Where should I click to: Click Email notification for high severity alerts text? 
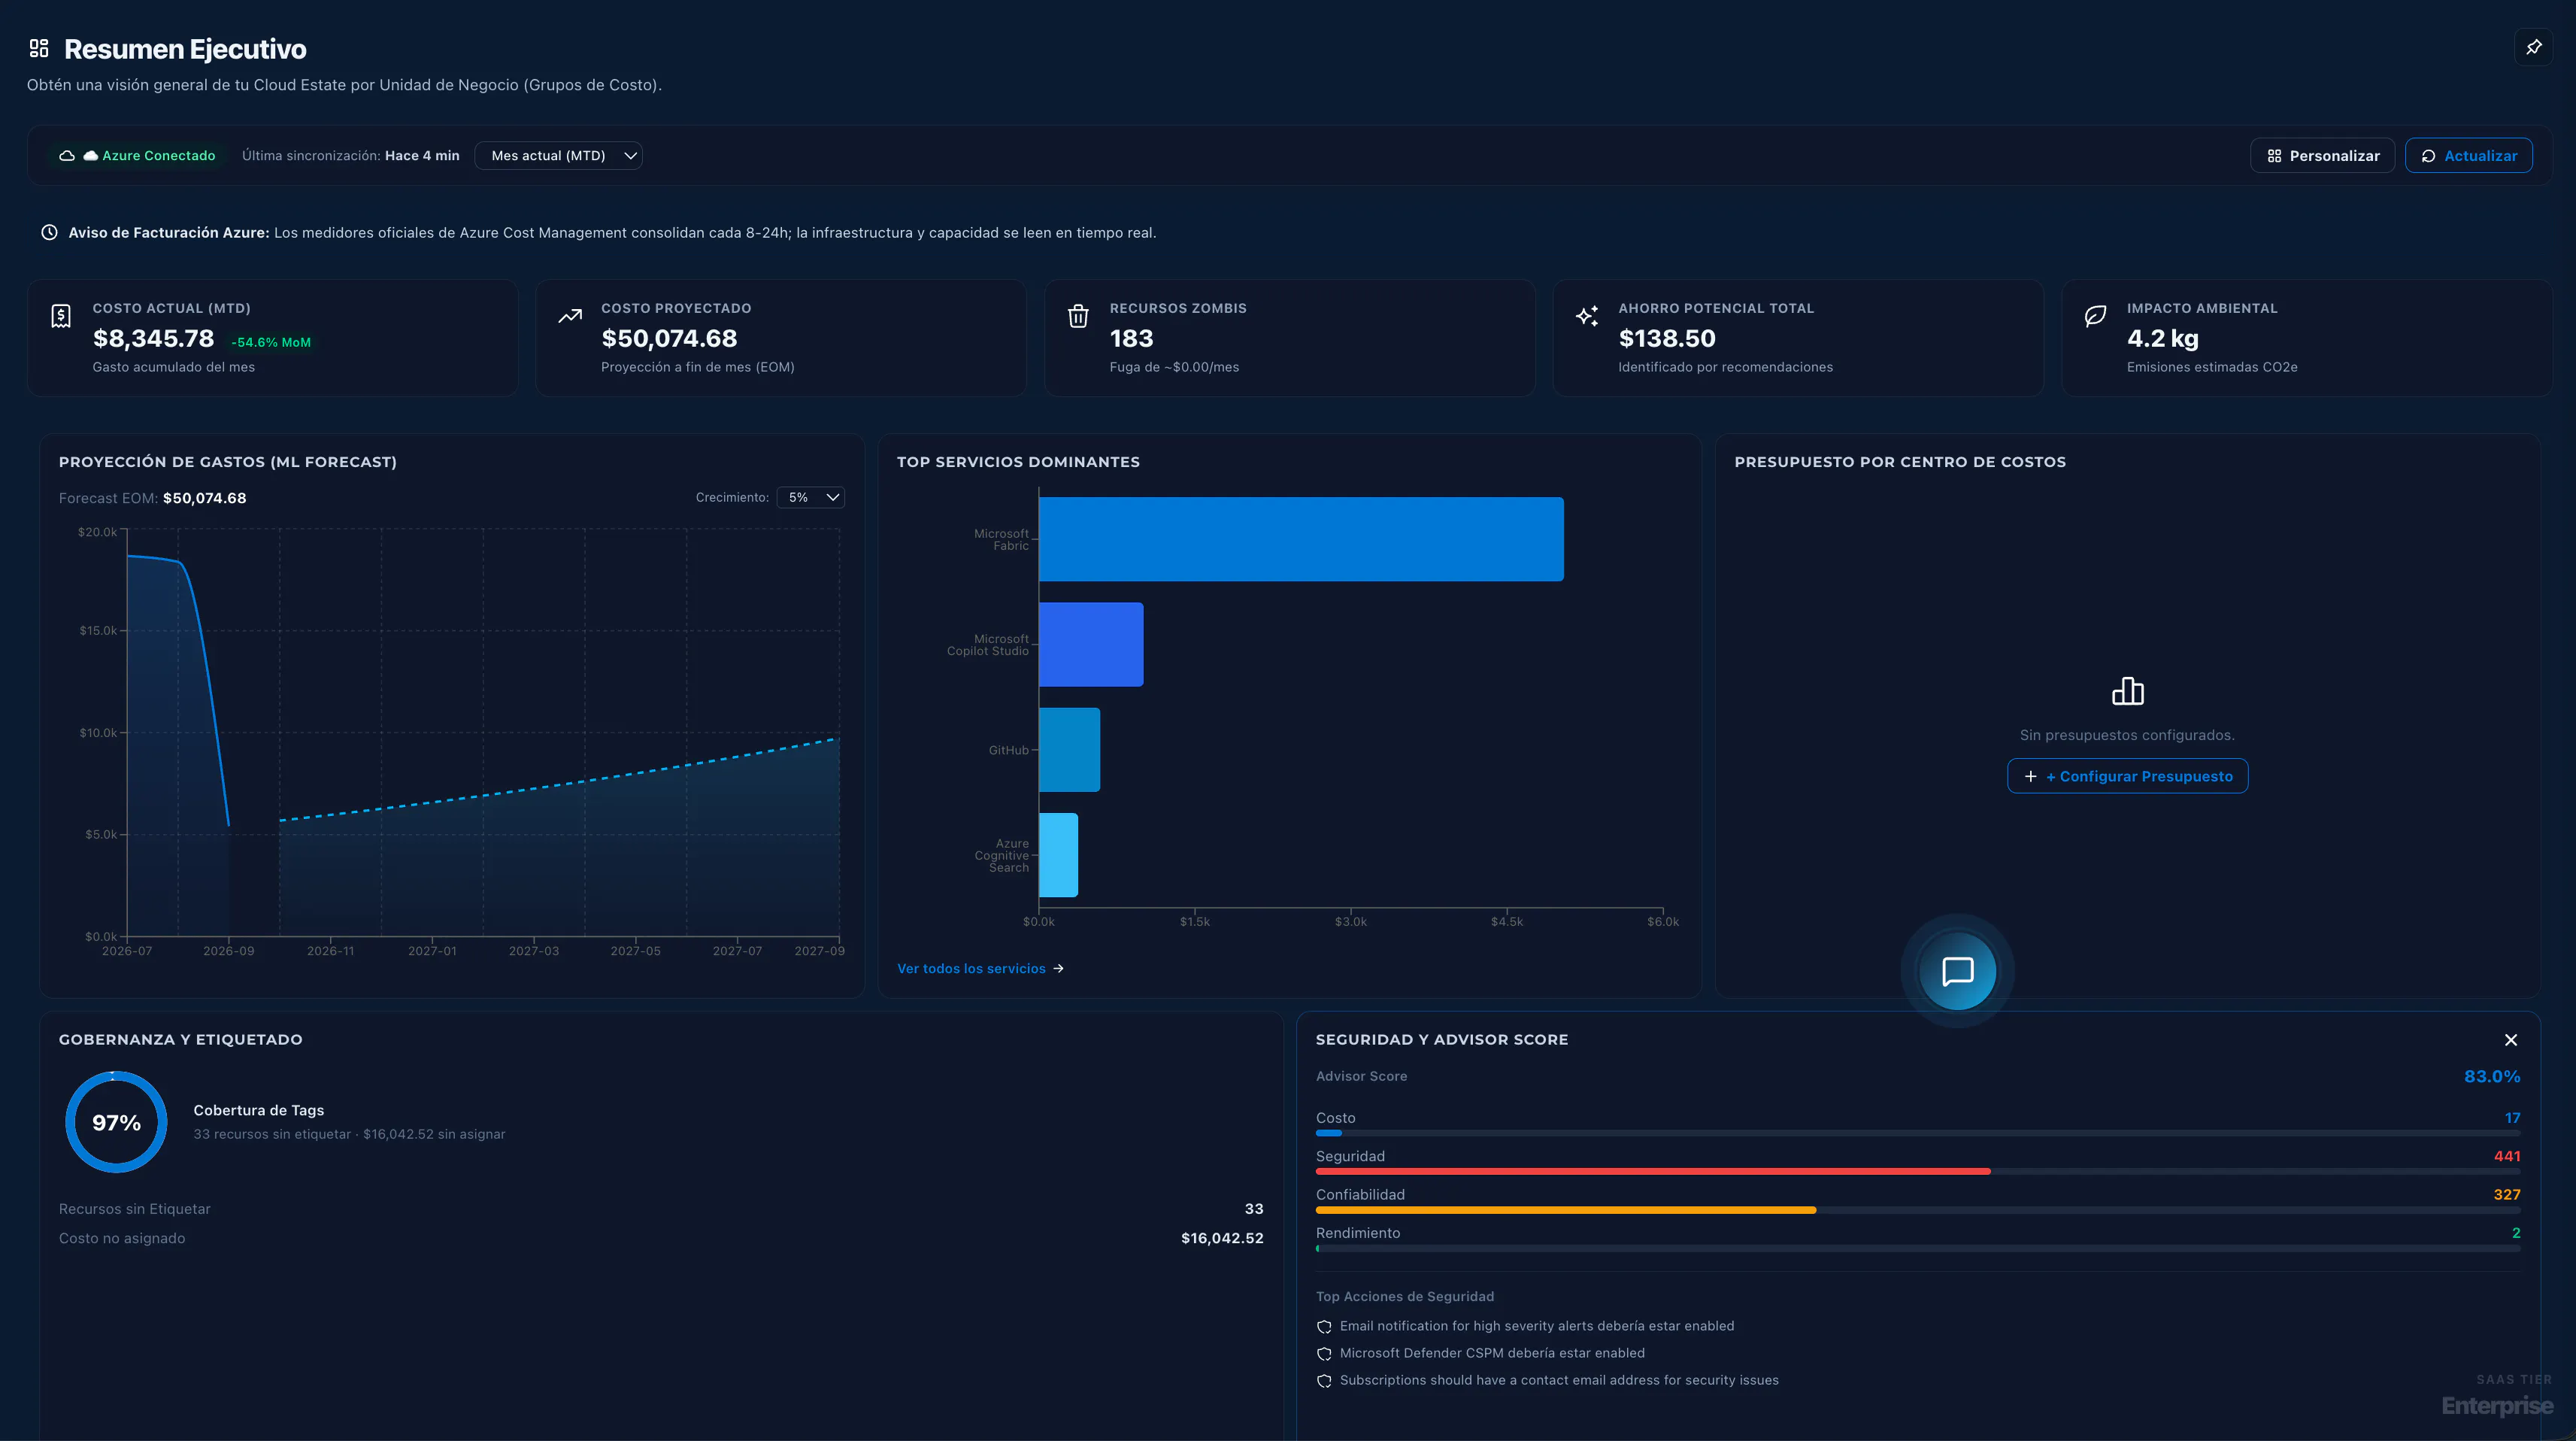[1537, 1326]
